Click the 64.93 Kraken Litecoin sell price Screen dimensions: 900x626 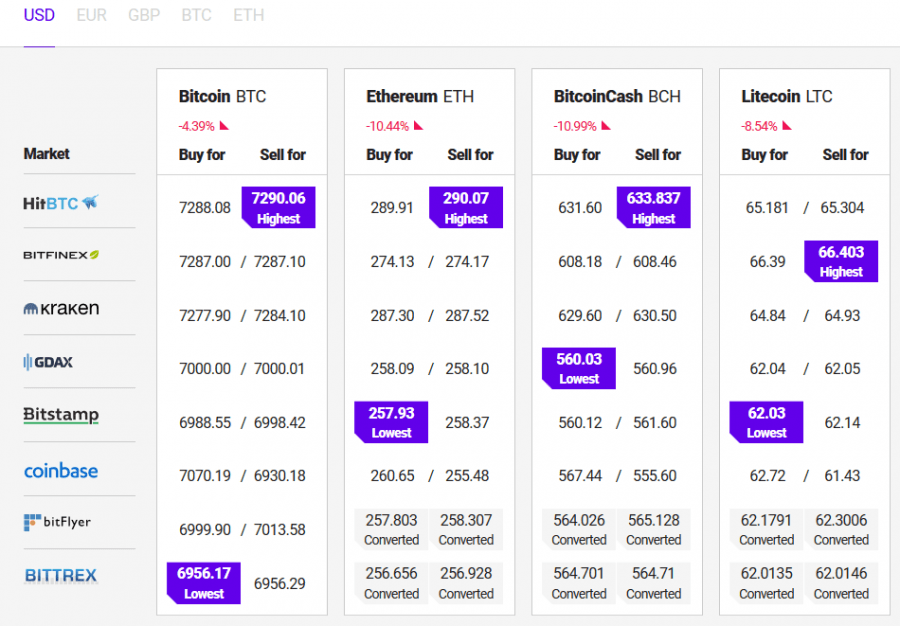[x=842, y=316]
